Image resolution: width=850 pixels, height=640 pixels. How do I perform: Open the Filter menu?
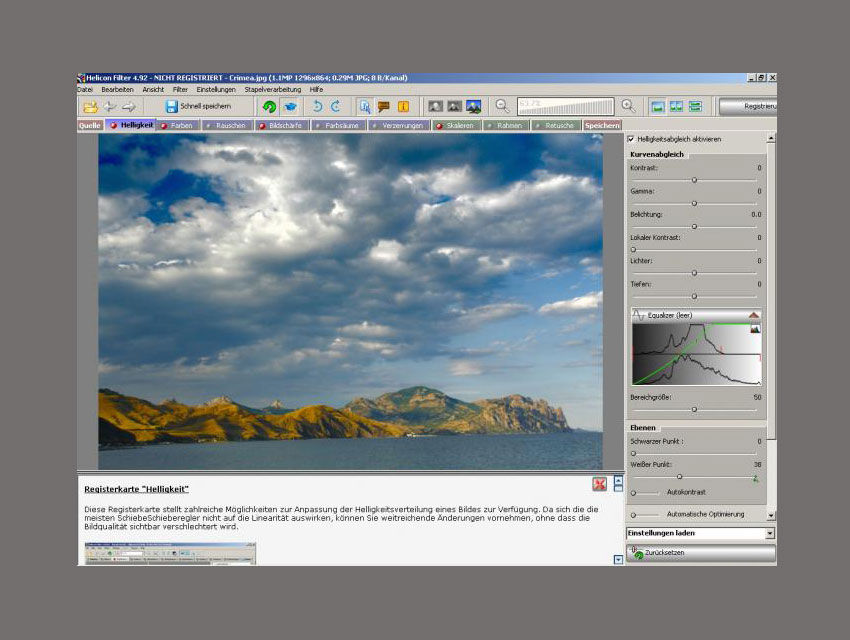(x=180, y=90)
